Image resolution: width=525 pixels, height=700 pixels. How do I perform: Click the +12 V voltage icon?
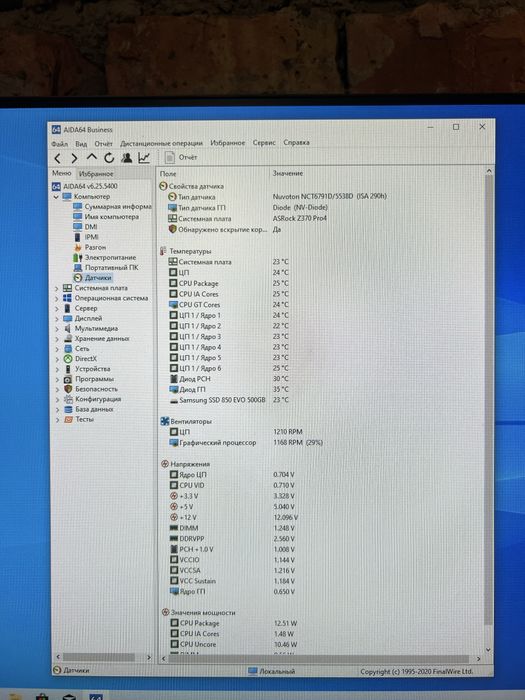pyautogui.click(x=174, y=517)
